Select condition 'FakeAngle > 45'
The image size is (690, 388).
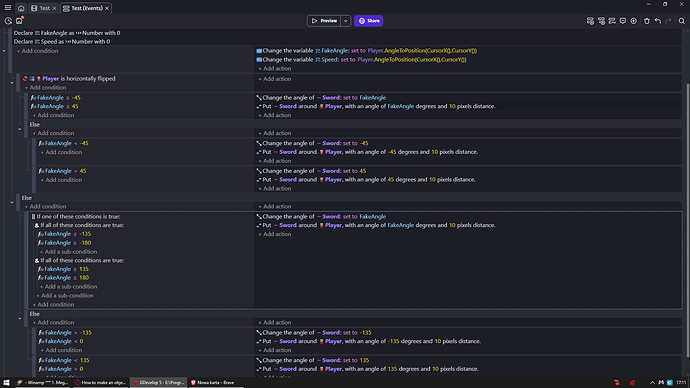coord(62,171)
